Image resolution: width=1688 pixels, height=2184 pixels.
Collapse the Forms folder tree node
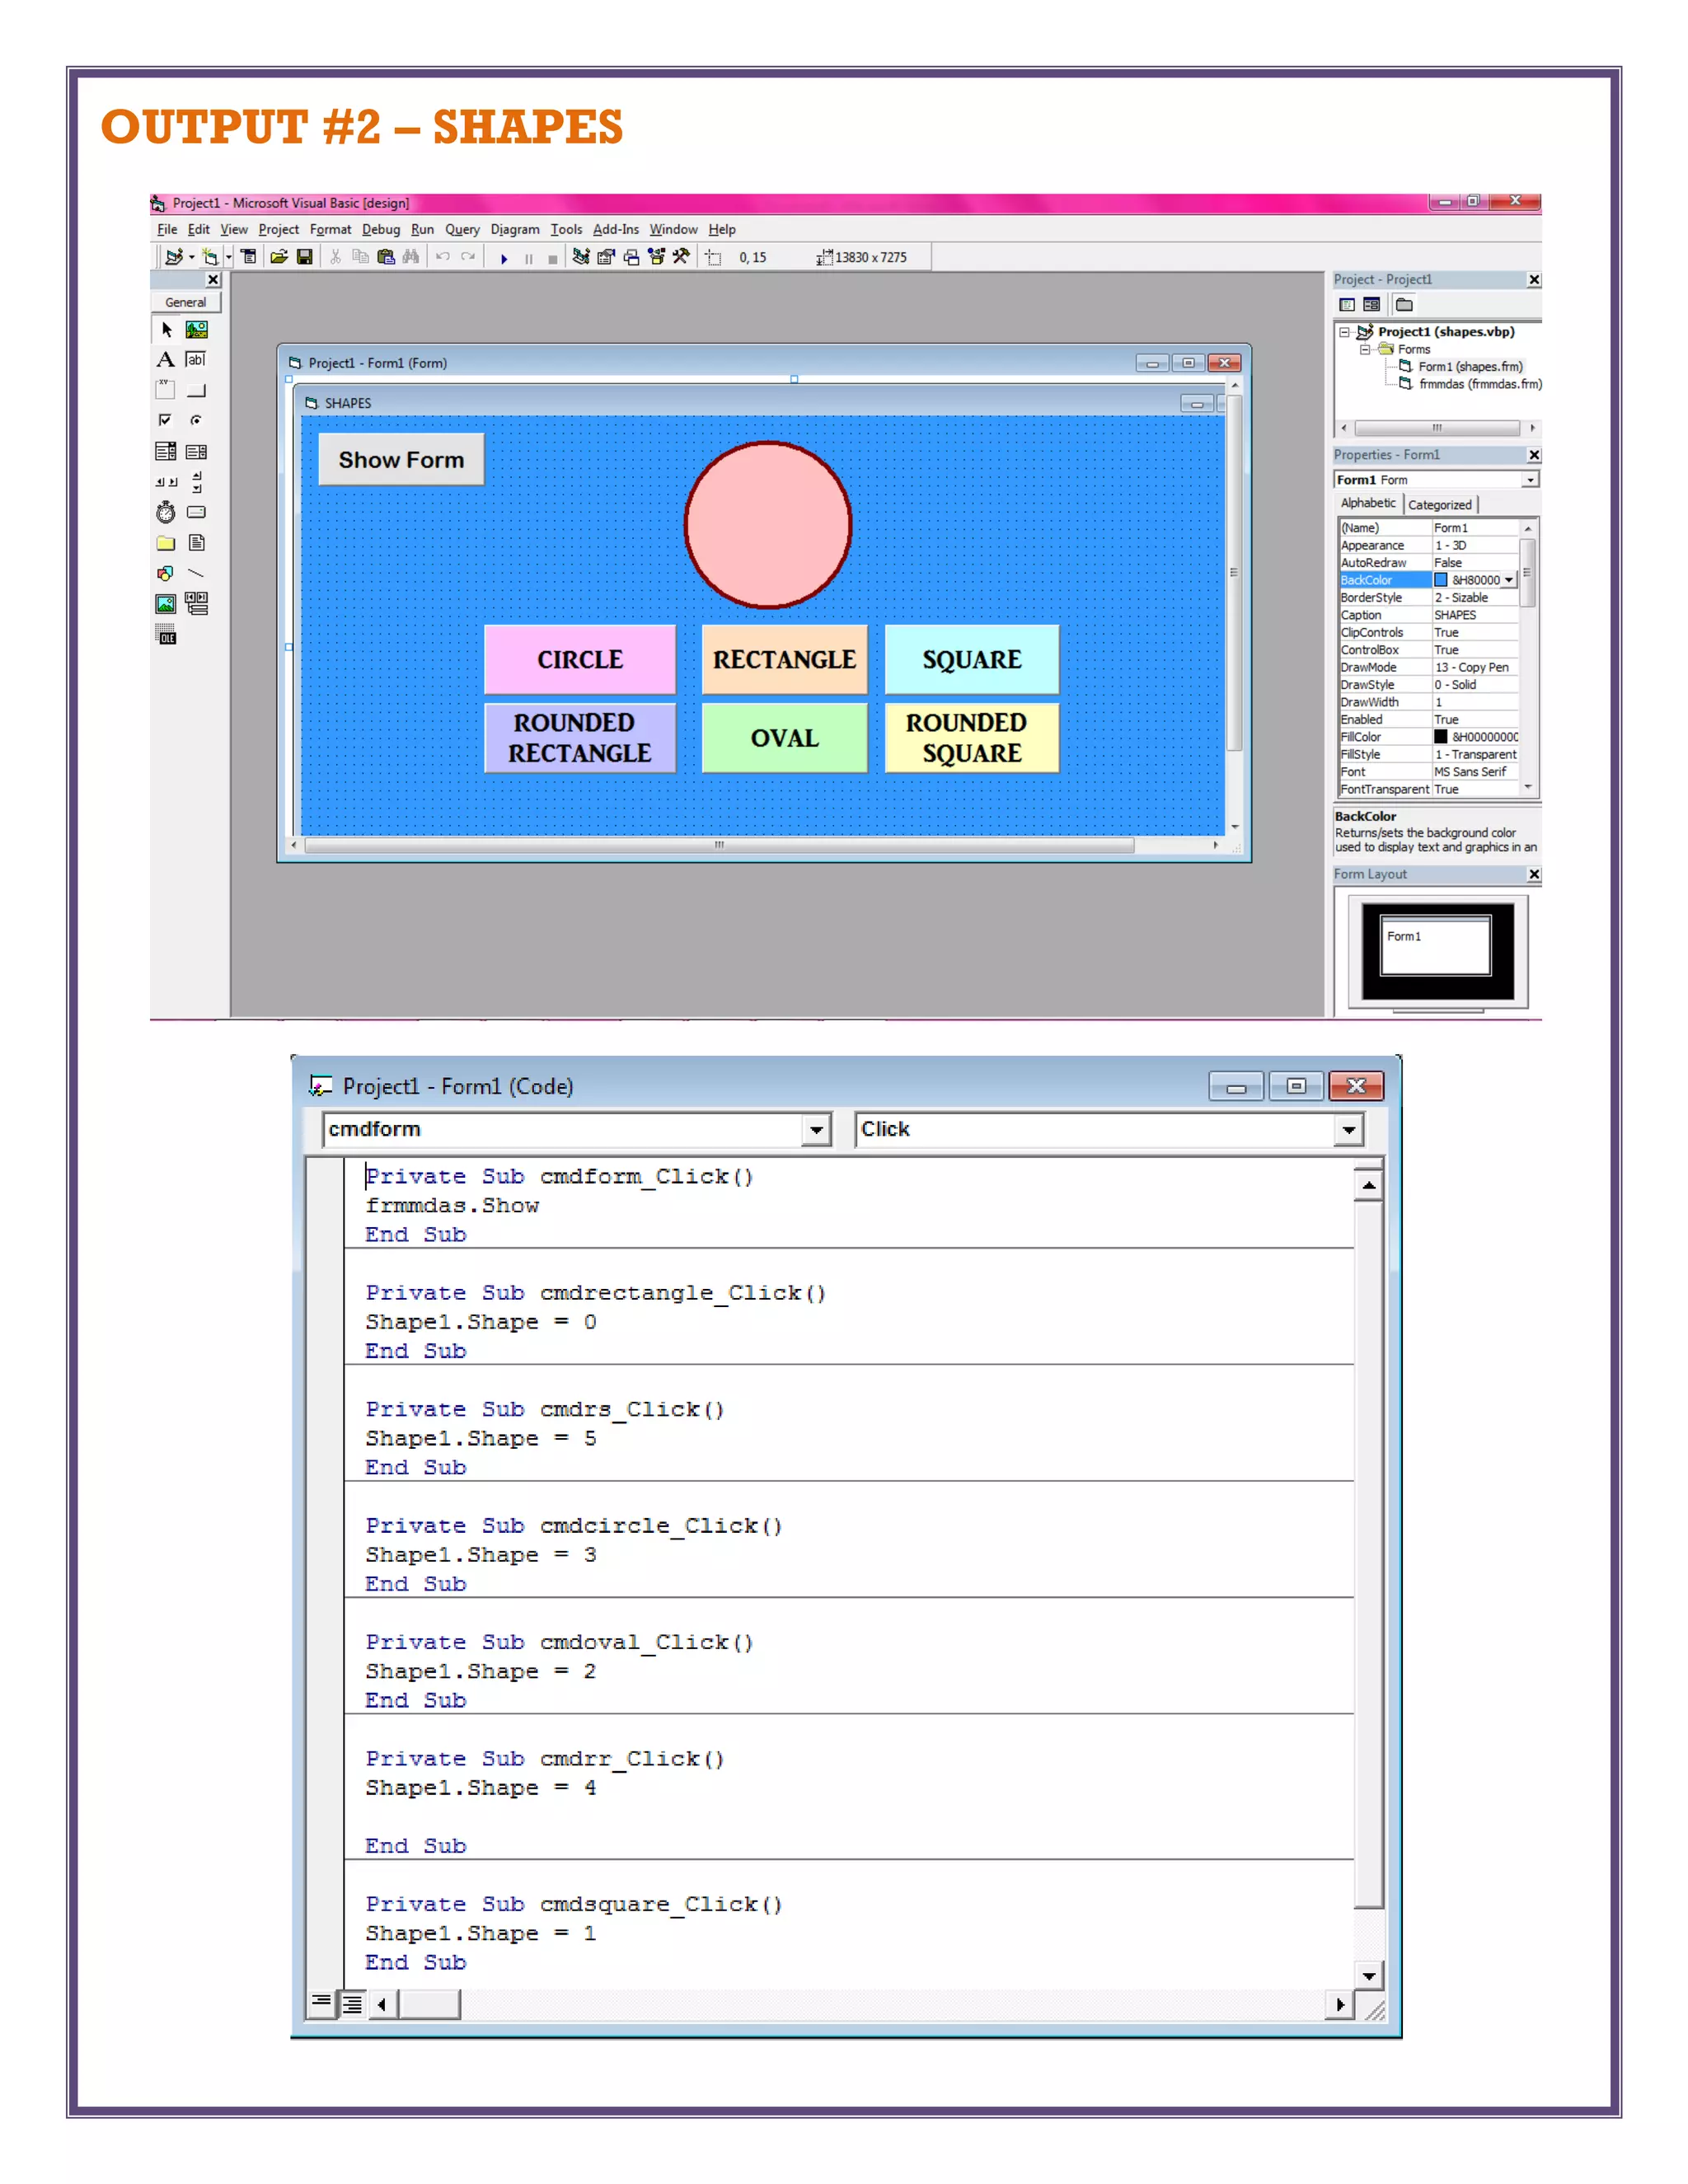click(1364, 350)
